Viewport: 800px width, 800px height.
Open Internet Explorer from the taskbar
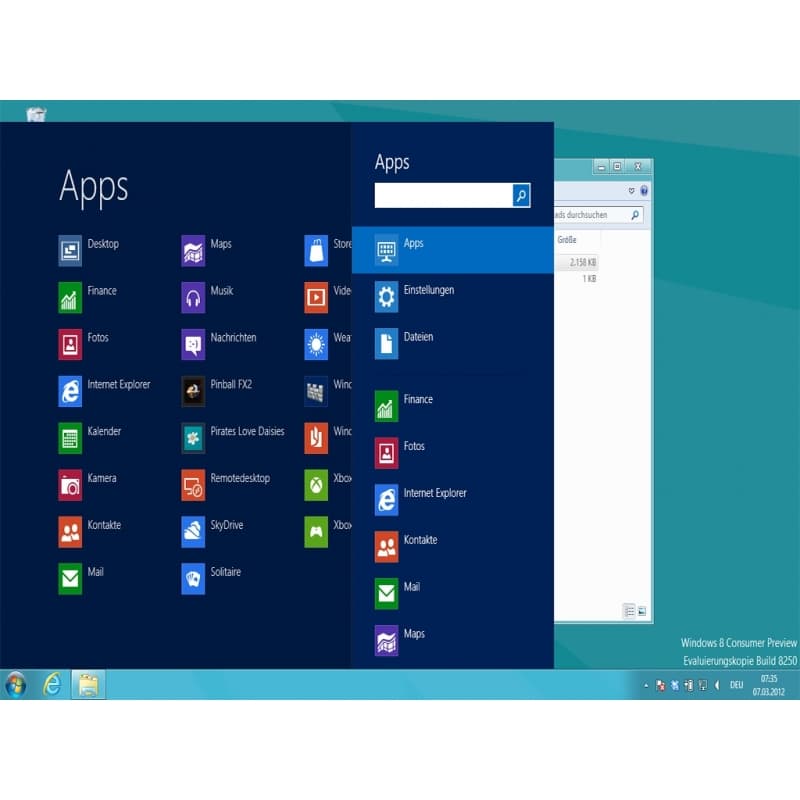tap(52, 684)
